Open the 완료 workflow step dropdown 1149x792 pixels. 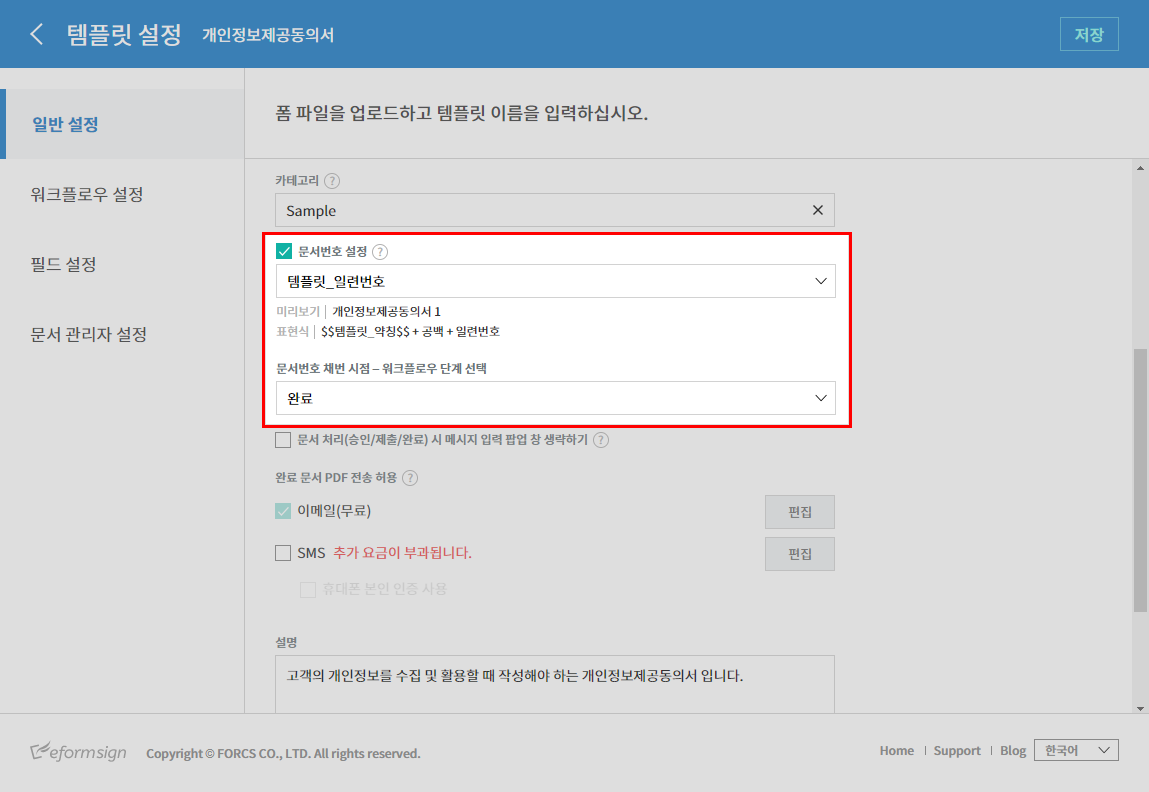555,398
